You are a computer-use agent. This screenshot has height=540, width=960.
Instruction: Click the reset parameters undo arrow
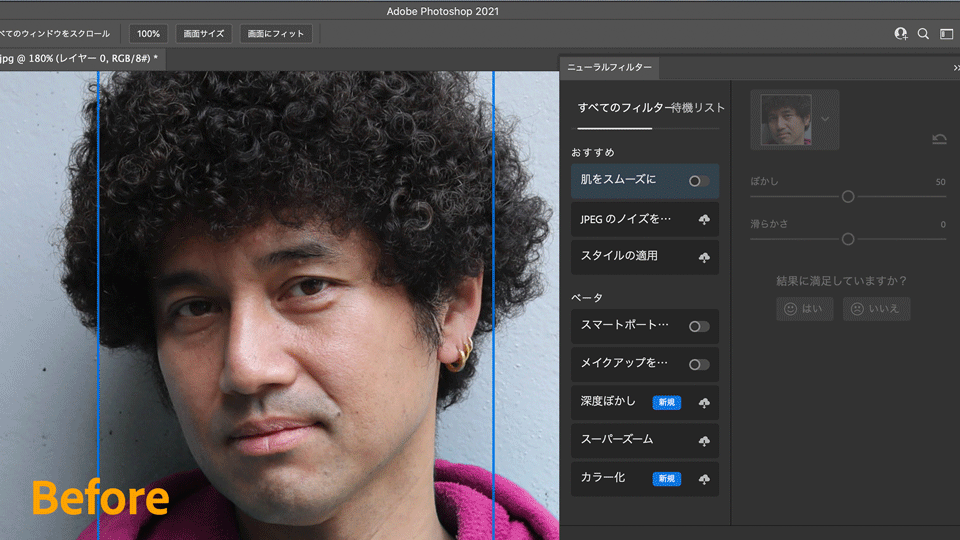pyautogui.click(x=939, y=140)
